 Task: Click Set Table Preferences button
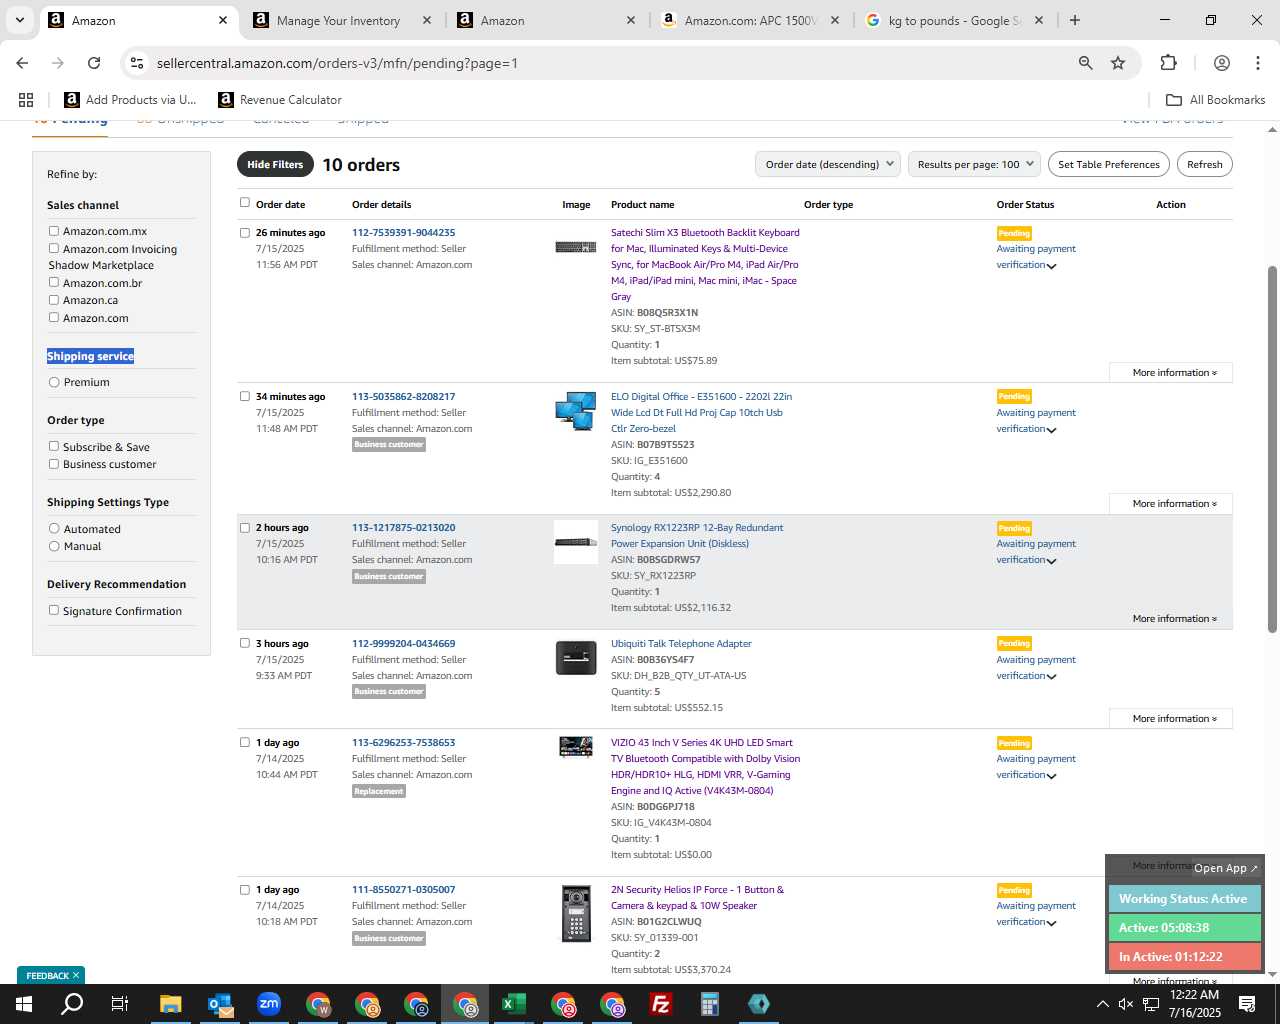pyautogui.click(x=1109, y=165)
